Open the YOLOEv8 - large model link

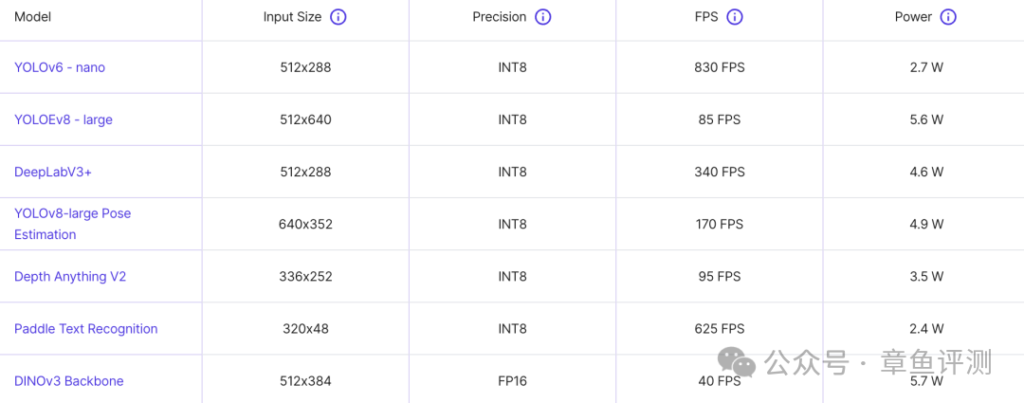click(x=63, y=120)
